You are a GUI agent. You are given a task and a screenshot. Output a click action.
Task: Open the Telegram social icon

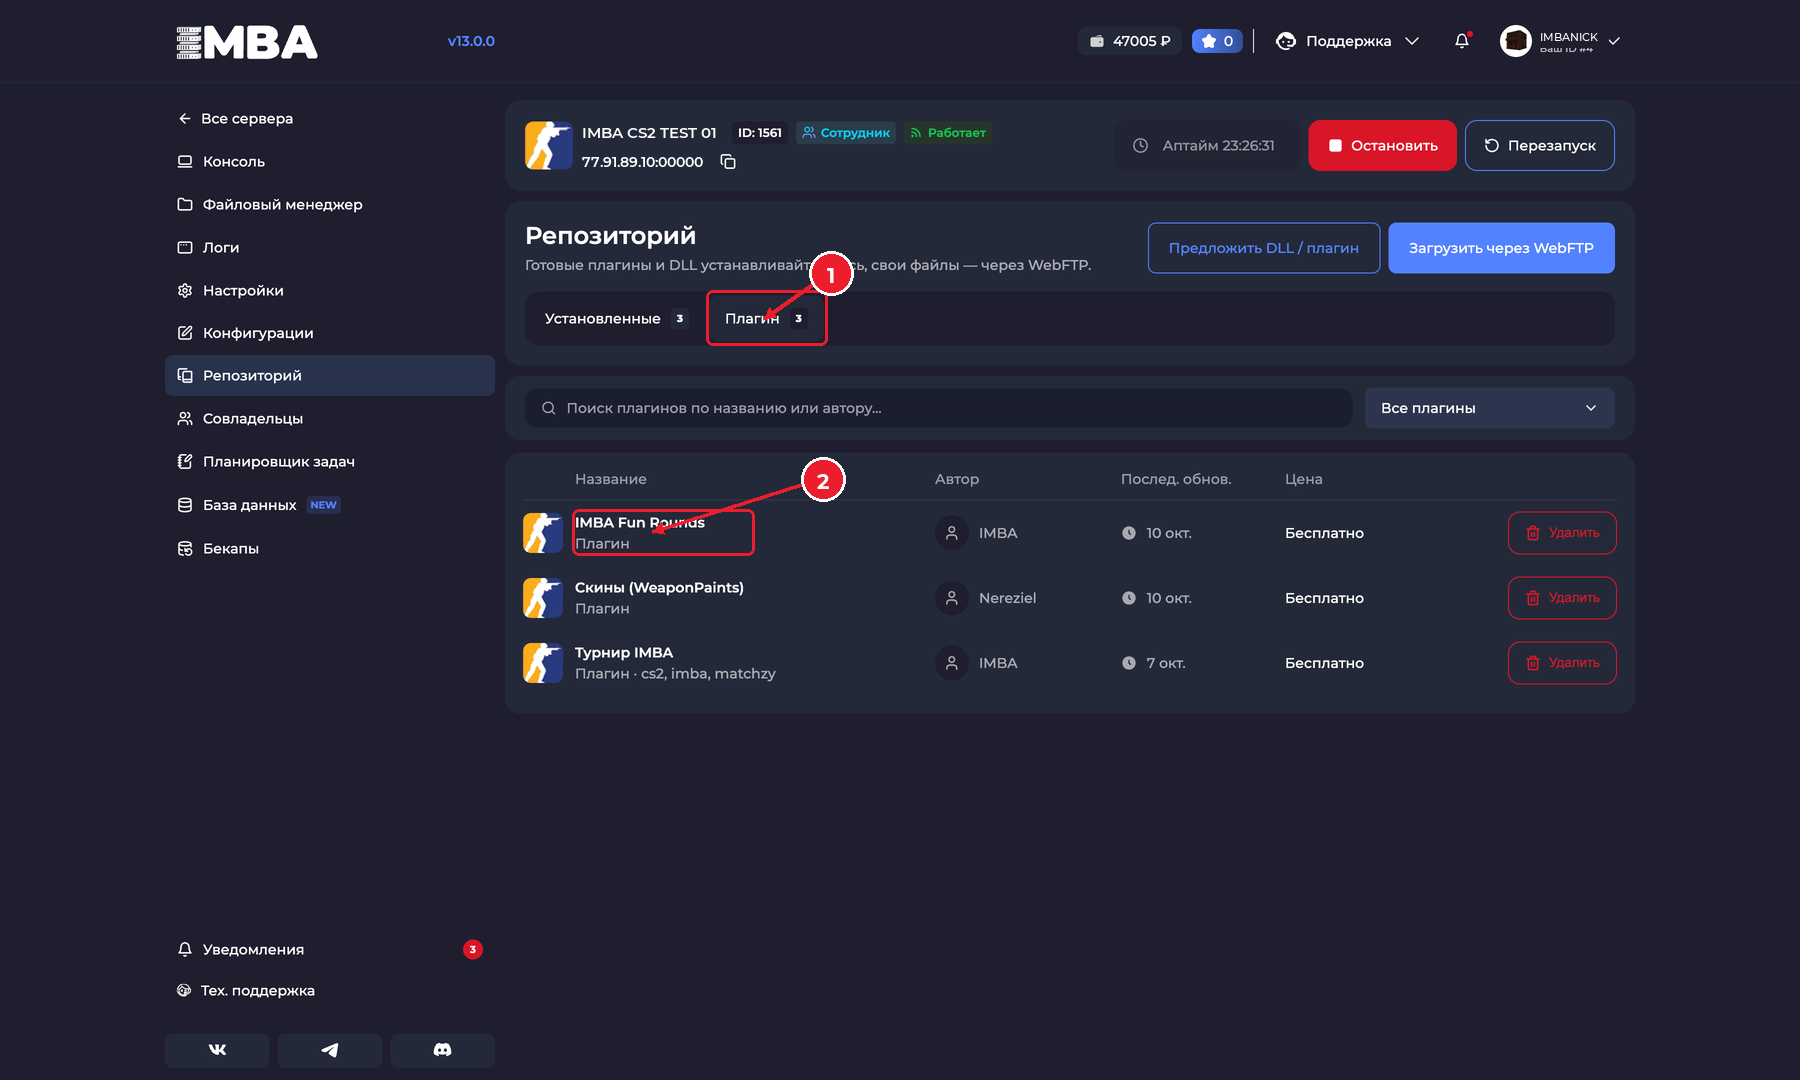pos(330,1050)
